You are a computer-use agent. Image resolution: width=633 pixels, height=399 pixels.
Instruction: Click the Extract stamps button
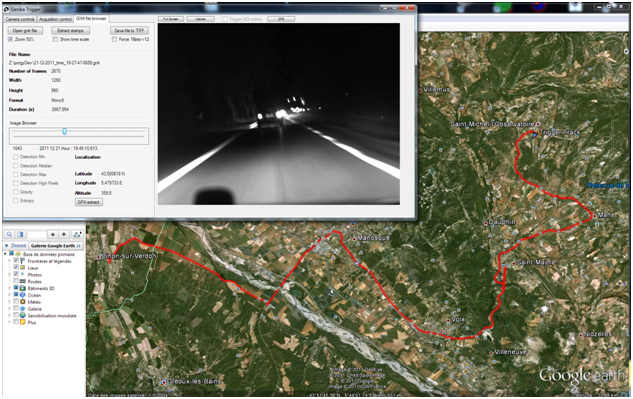[71, 30]
